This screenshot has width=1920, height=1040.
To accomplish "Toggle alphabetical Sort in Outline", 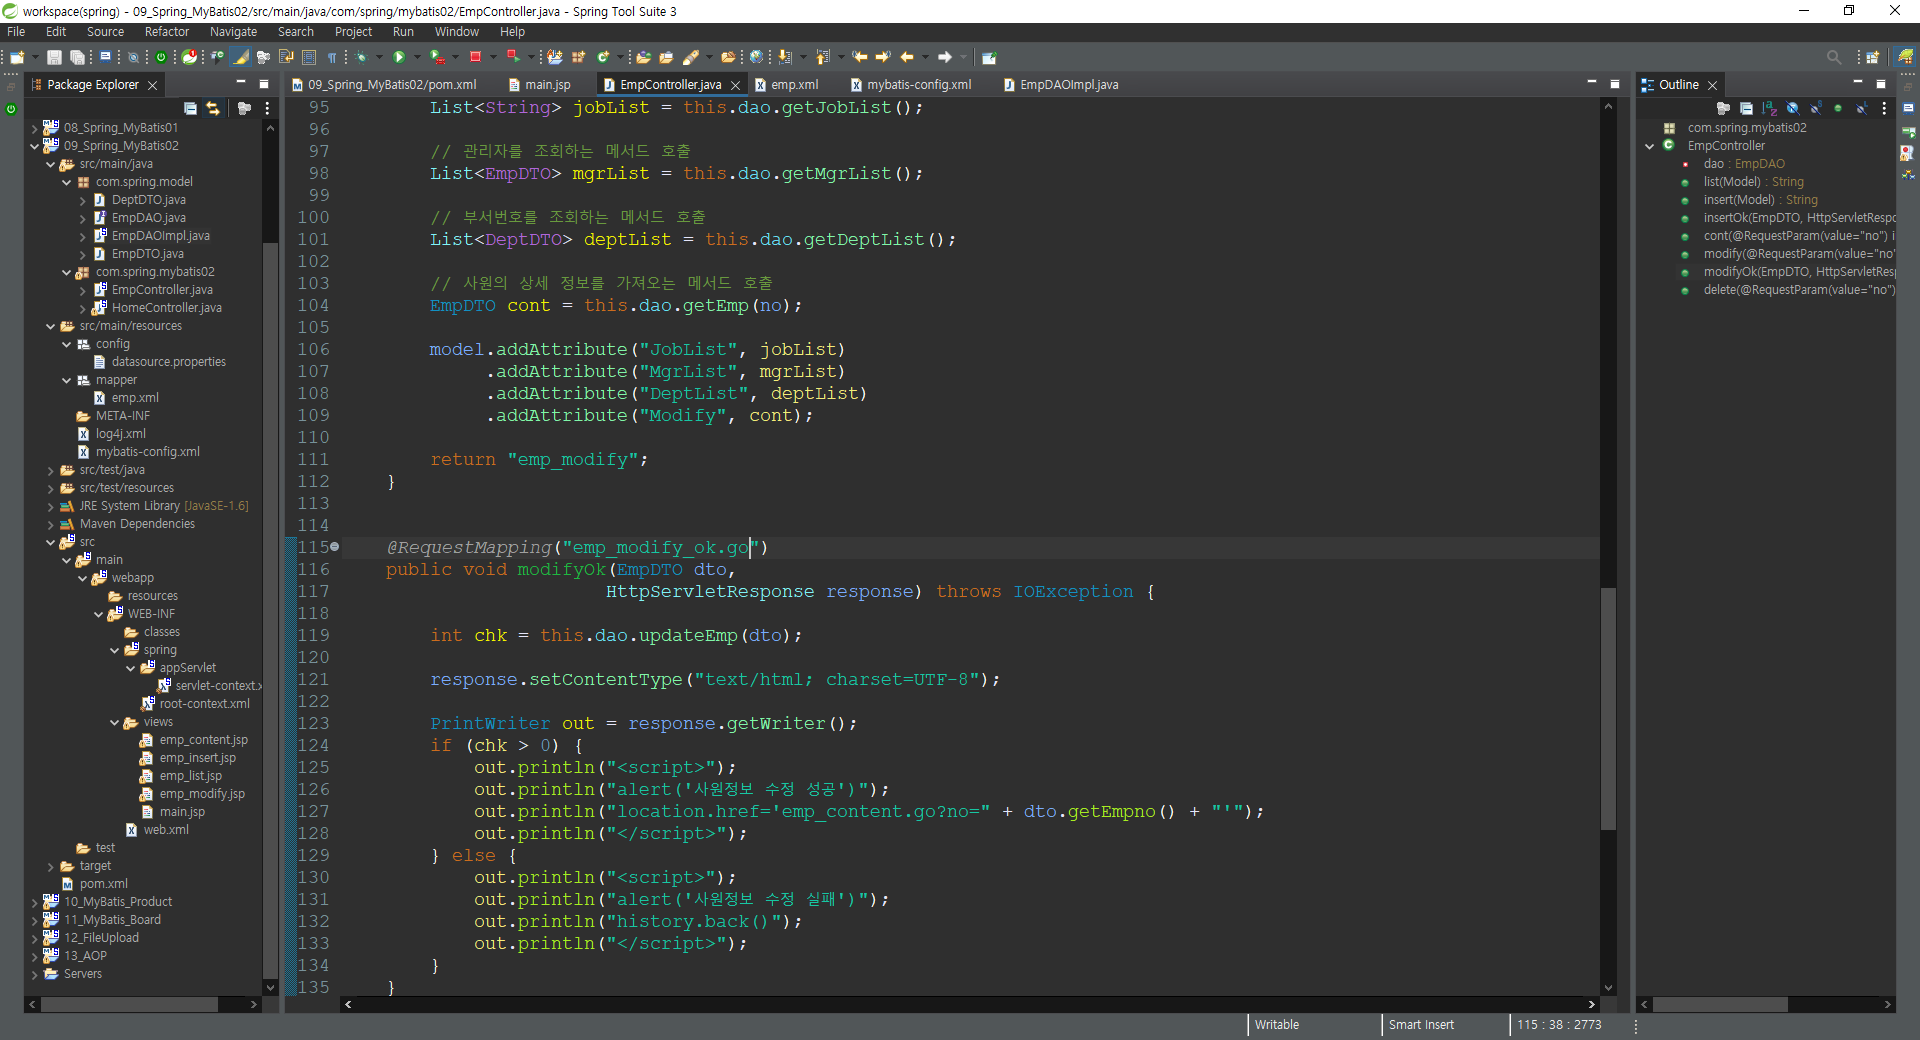I will click(x=1769, y=108).
